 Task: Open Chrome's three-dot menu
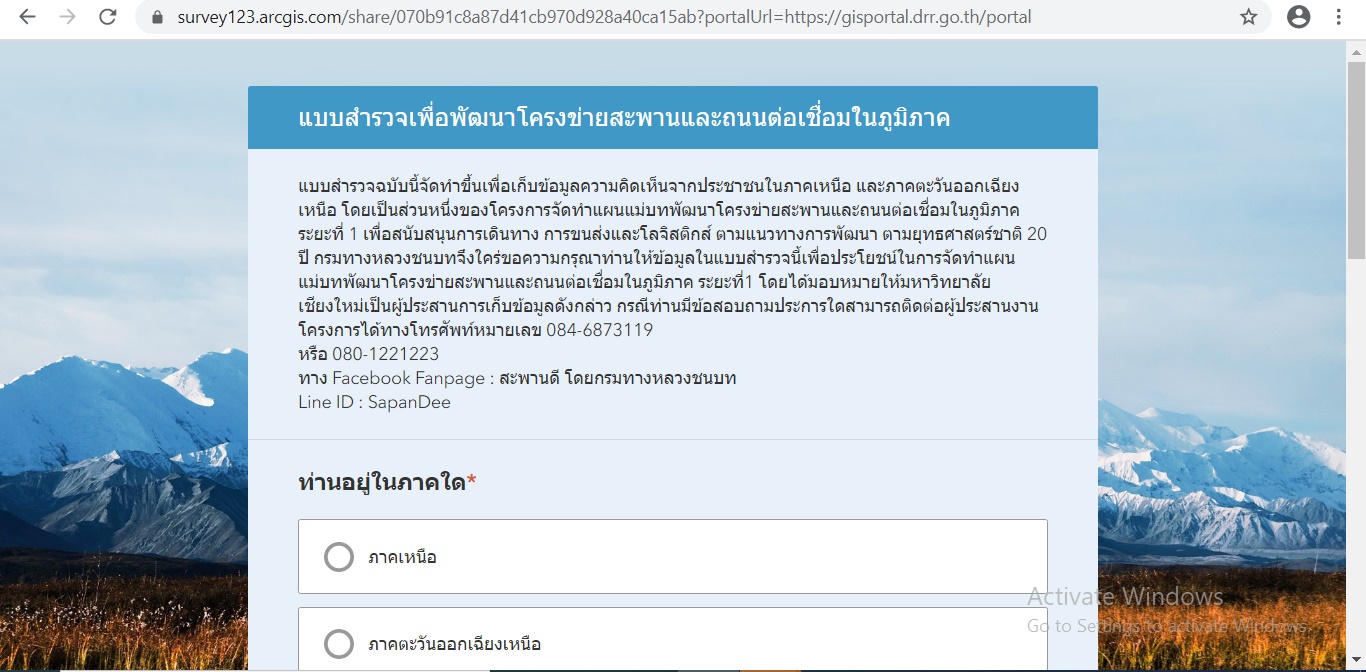coord(1339,17)
